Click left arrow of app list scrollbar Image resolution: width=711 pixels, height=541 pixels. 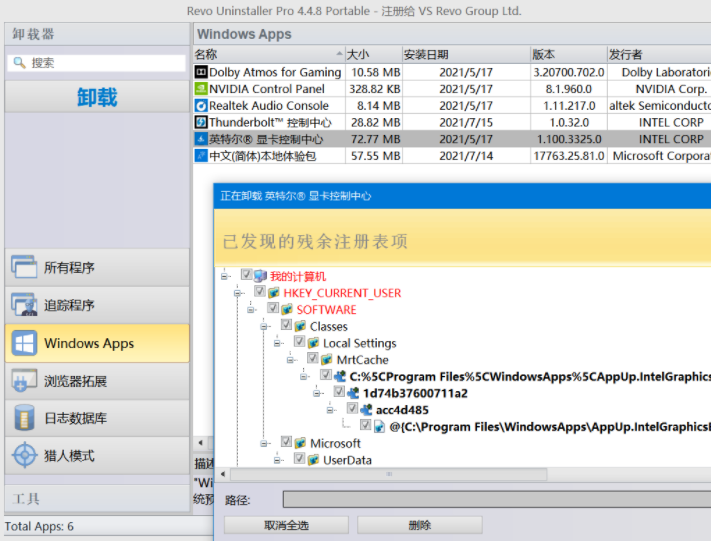201,442
